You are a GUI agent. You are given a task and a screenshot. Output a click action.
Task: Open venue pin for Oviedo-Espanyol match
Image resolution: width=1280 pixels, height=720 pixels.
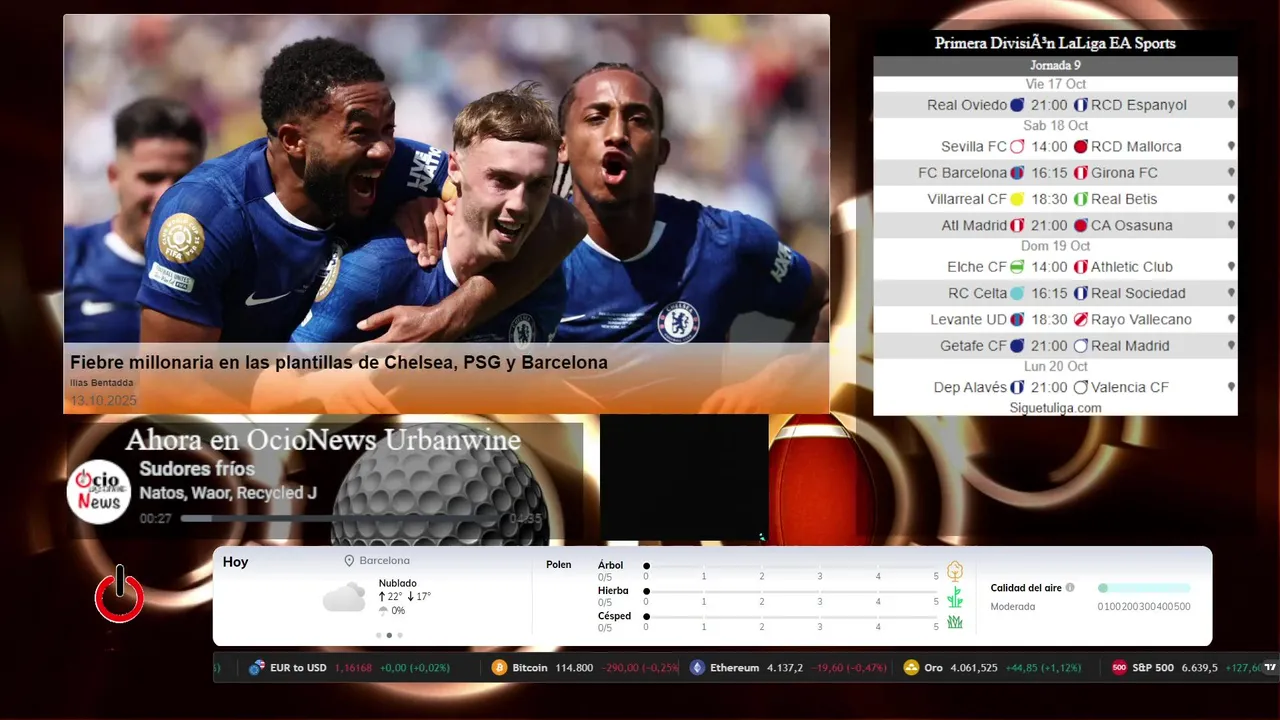pyautogui.click(x=1231, y=105)
